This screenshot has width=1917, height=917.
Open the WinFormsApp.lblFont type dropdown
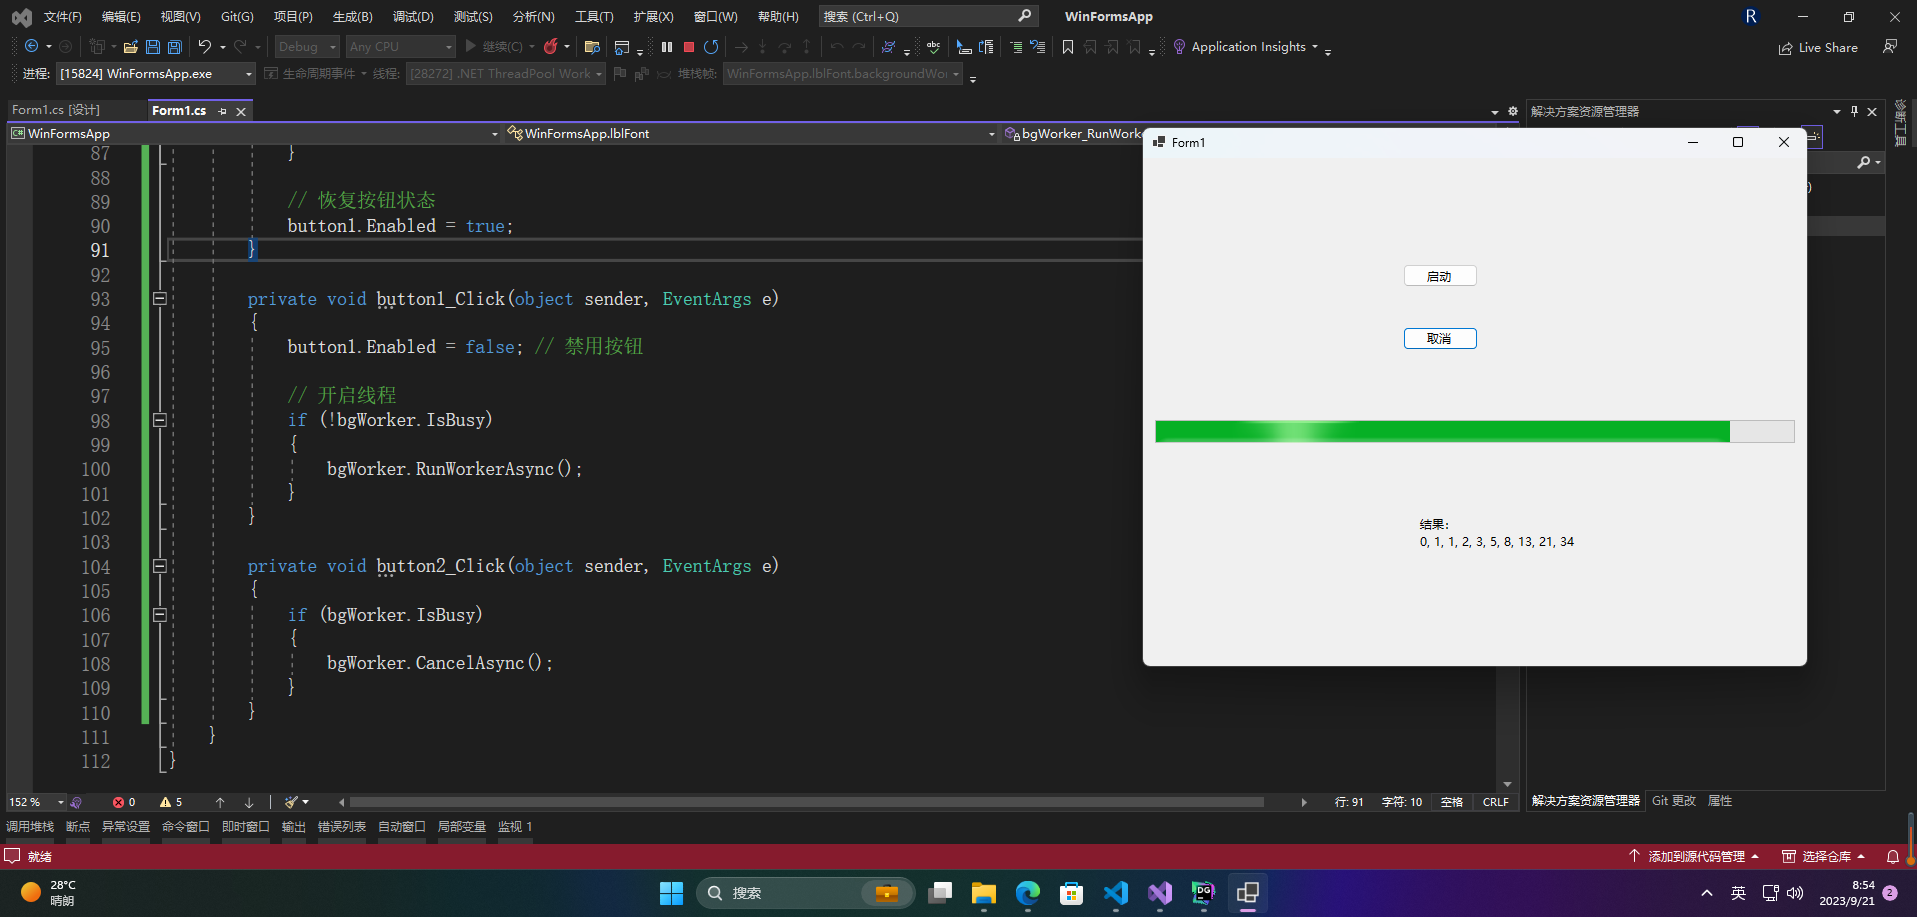coord(750,133)
